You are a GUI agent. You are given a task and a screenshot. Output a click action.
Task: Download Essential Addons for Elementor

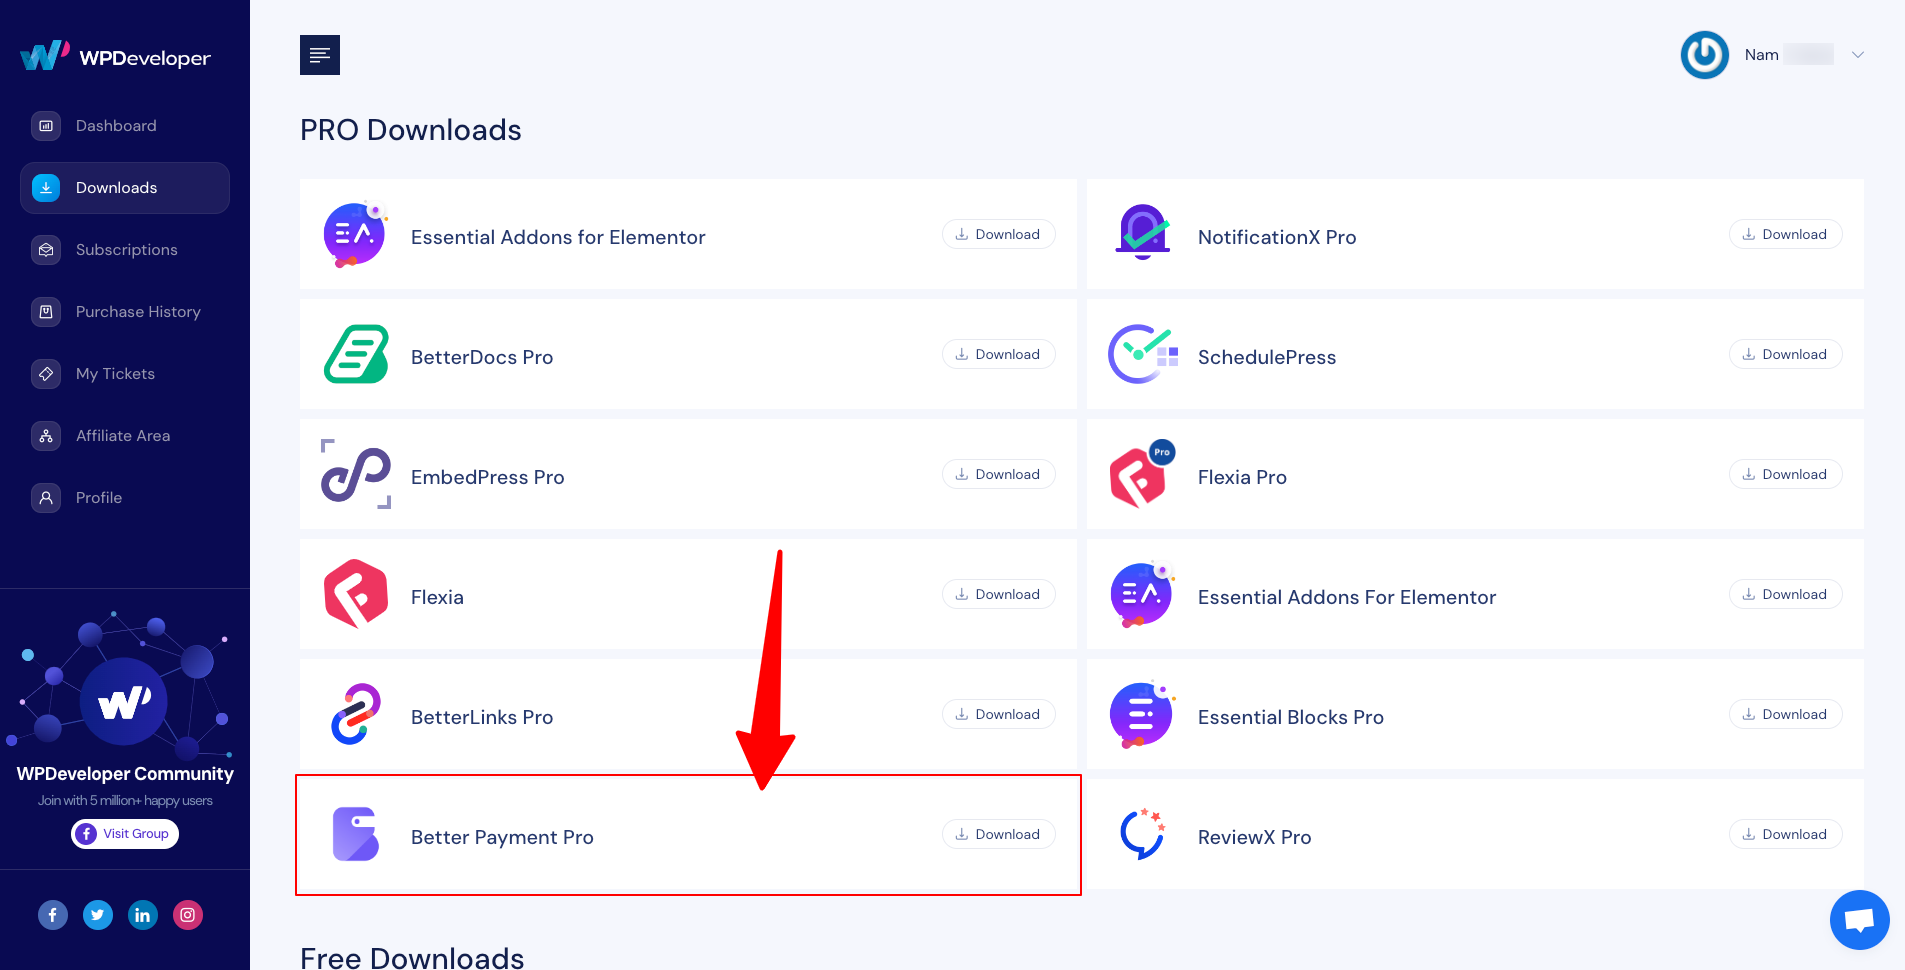[997, 233]
